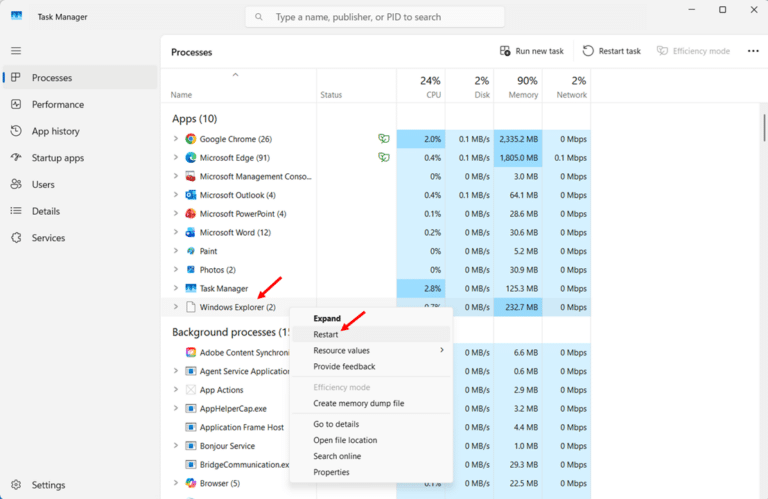The height and width of the screenshot is (499, 768).
Task: Sort by the Memory column header
Action: (x=518, y=86)
